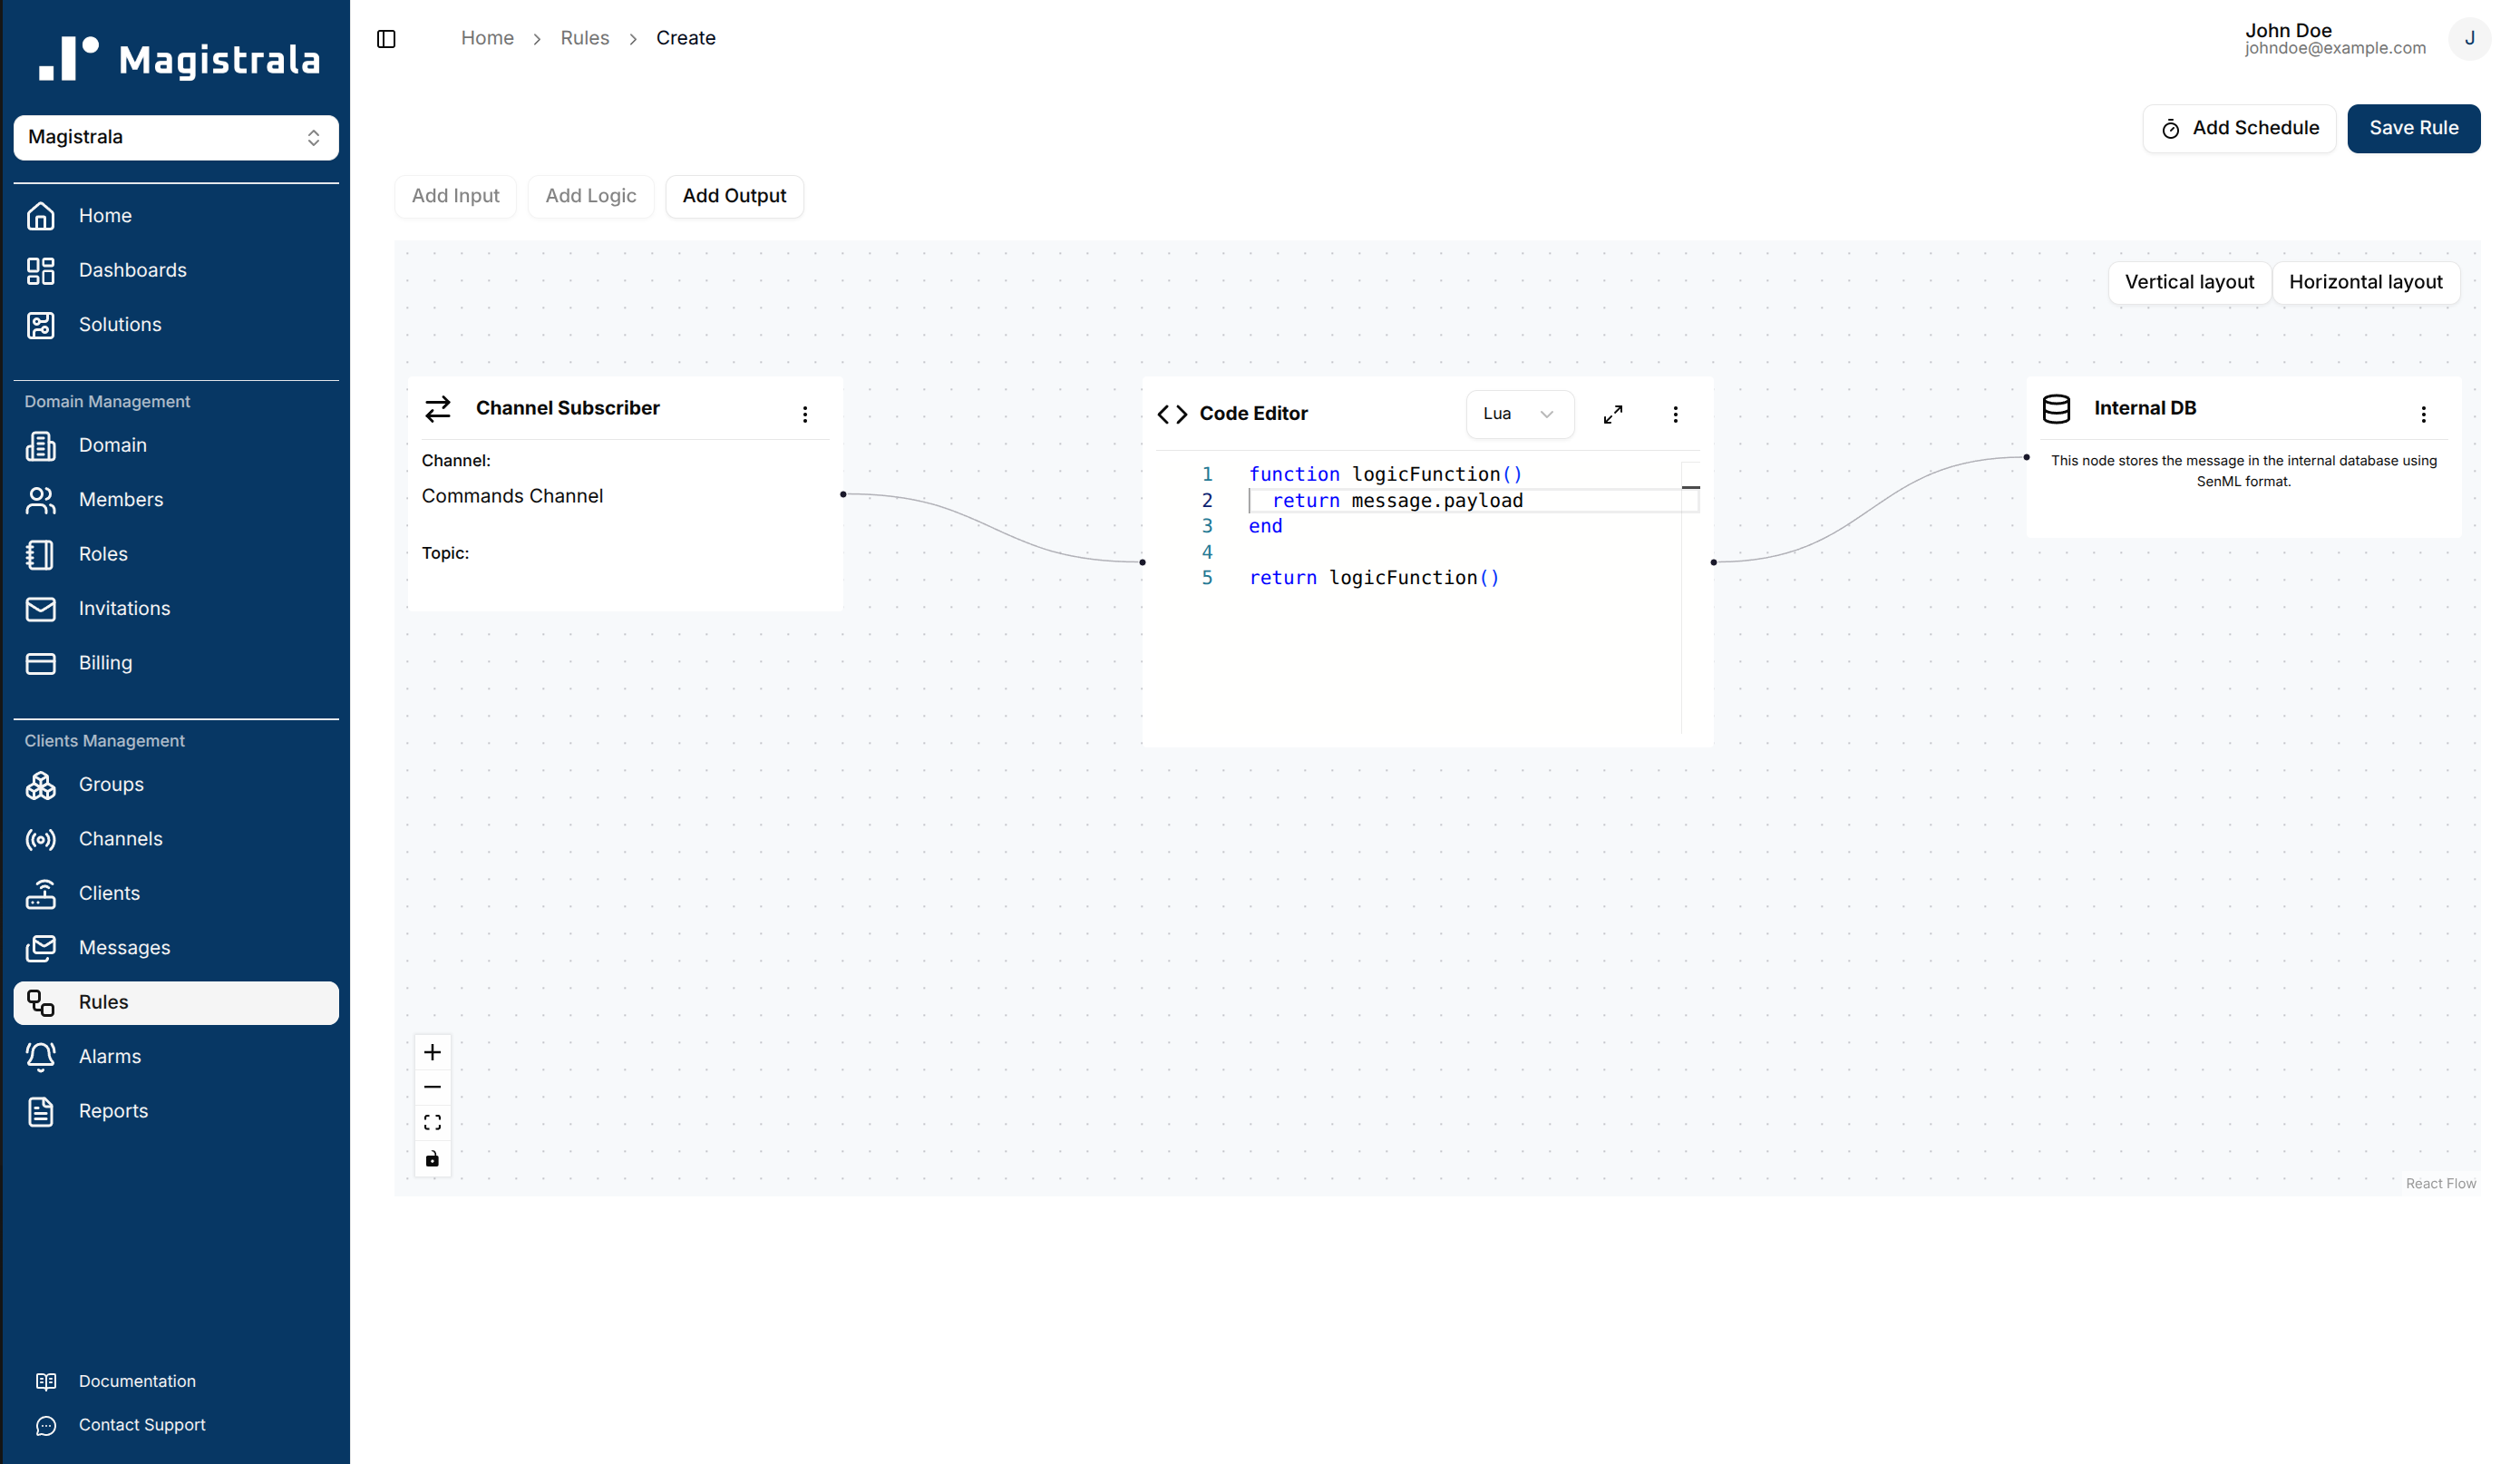Click the Home house icon in sidebar
The height and width of the screenshot is (1464, 2520).
click(41, 216)
